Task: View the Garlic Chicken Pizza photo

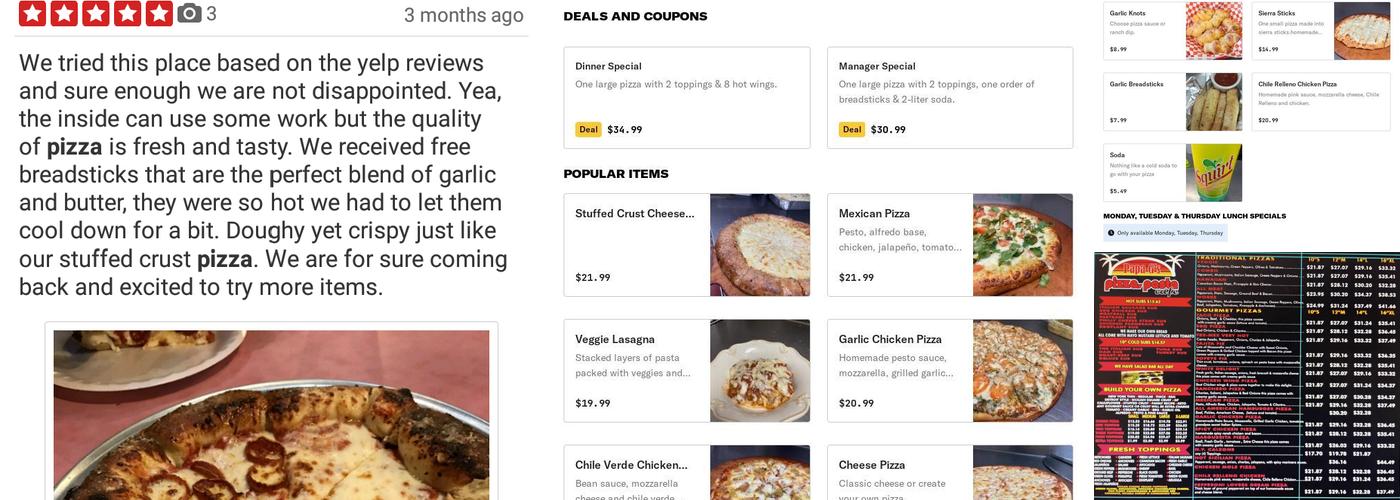Action: pos(1023,371)
